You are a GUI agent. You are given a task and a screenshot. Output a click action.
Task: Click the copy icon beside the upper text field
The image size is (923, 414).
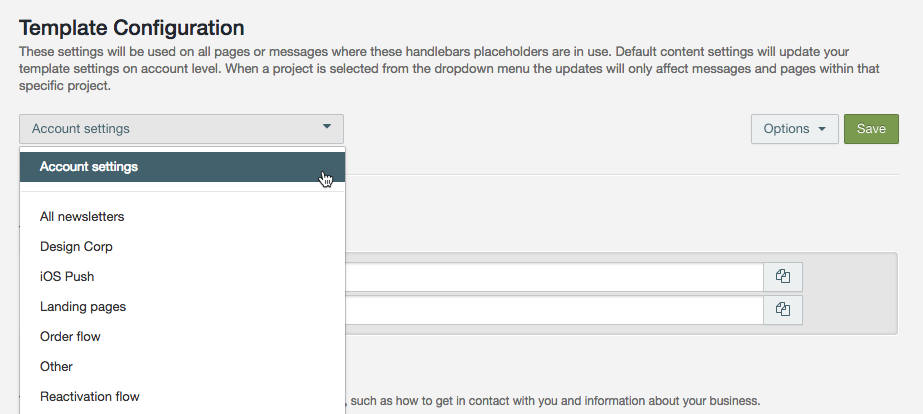click(783, 277)
